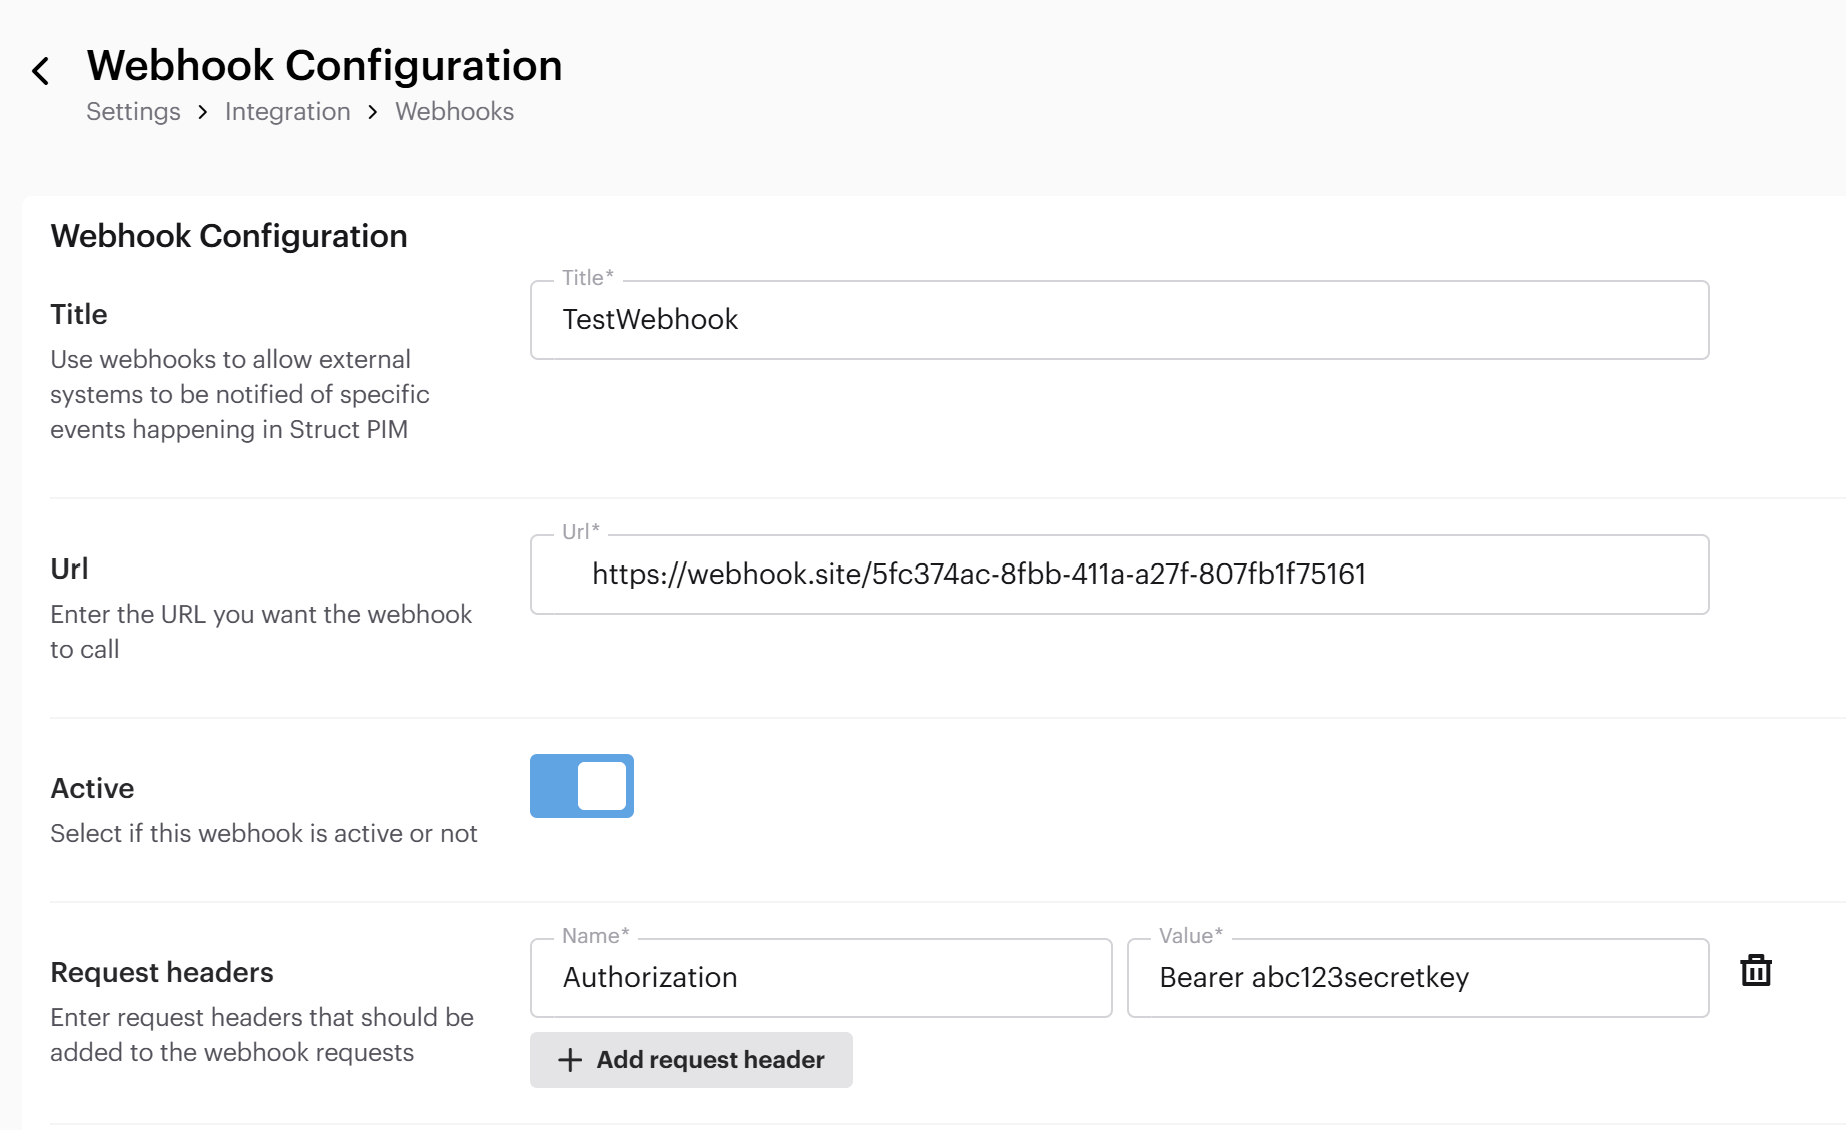The height and width of the screenshot is (1130, 1846).
Task: Delete the Authorization request header via trash icon
Action: 1755,971
